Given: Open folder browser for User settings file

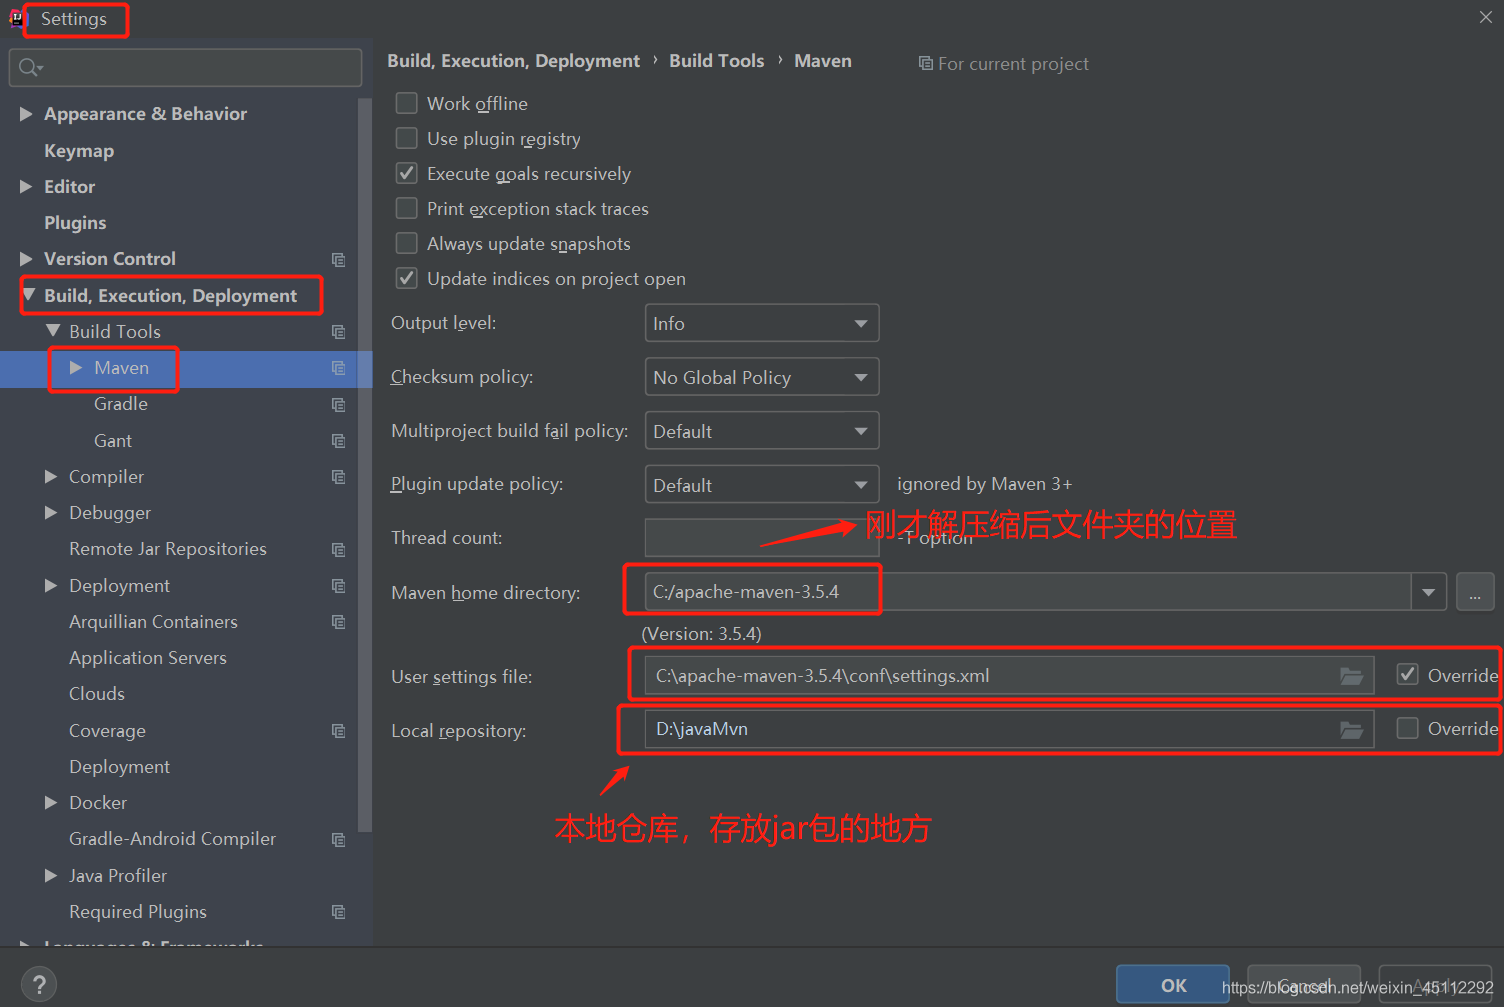Looking at the screenshot, I should coord(1352,677).
